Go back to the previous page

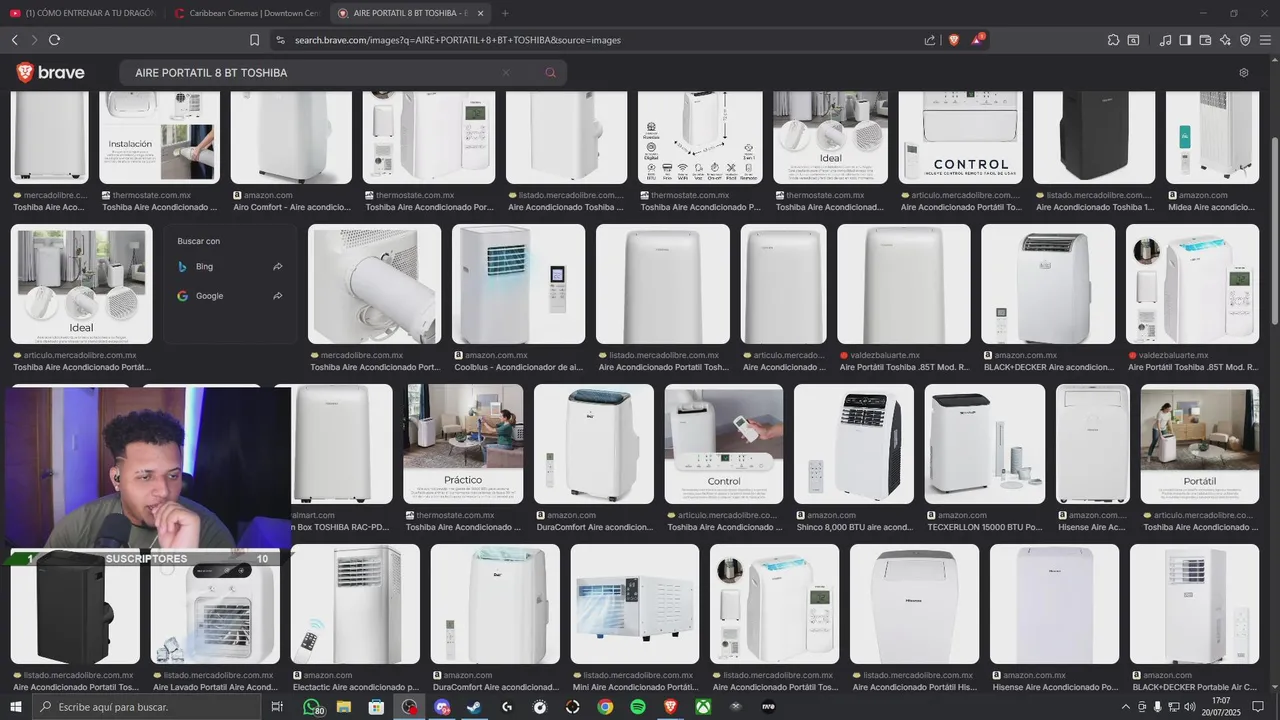(x=14, y=40)
